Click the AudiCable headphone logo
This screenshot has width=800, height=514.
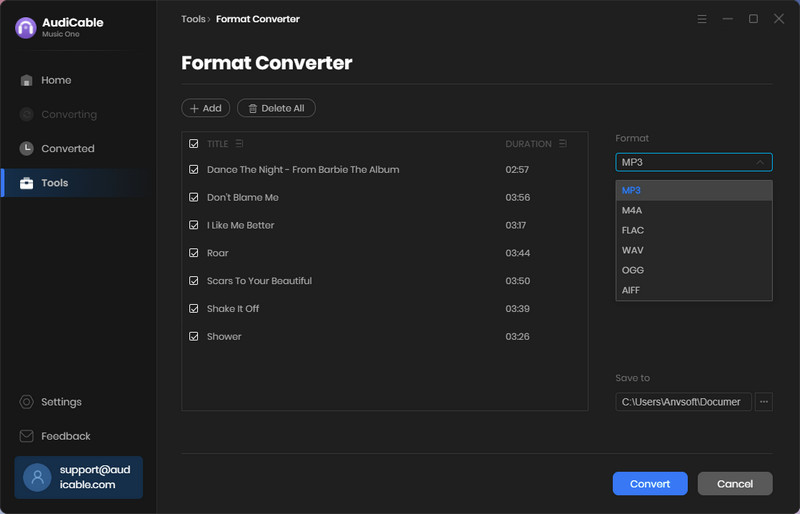[26, 28]
